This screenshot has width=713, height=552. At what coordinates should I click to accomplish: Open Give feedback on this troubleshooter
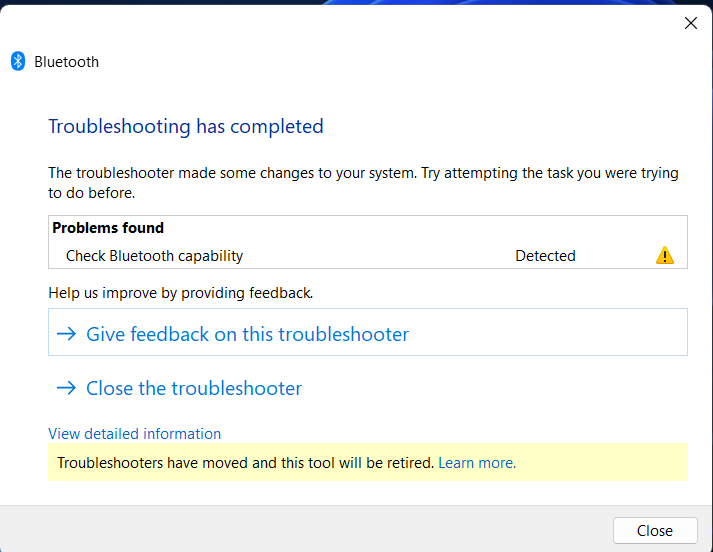[368, 332]
